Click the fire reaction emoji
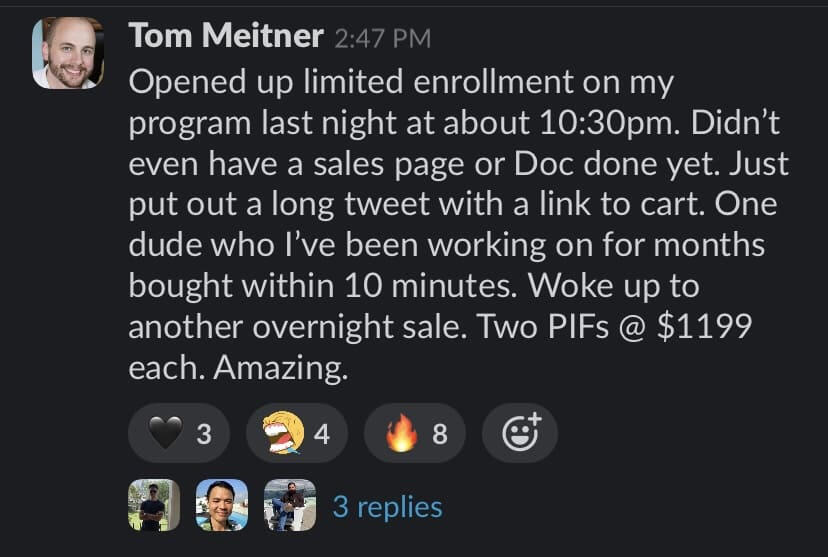The image size is (828, 557). click(401, 434)
